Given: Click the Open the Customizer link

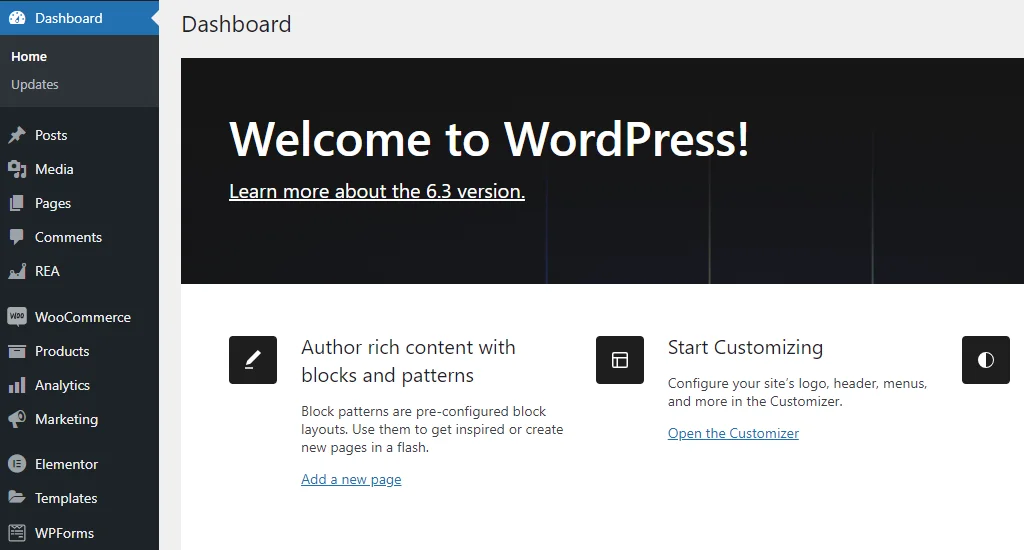Looking at the screenshot, I should click(x=733, y=433).
